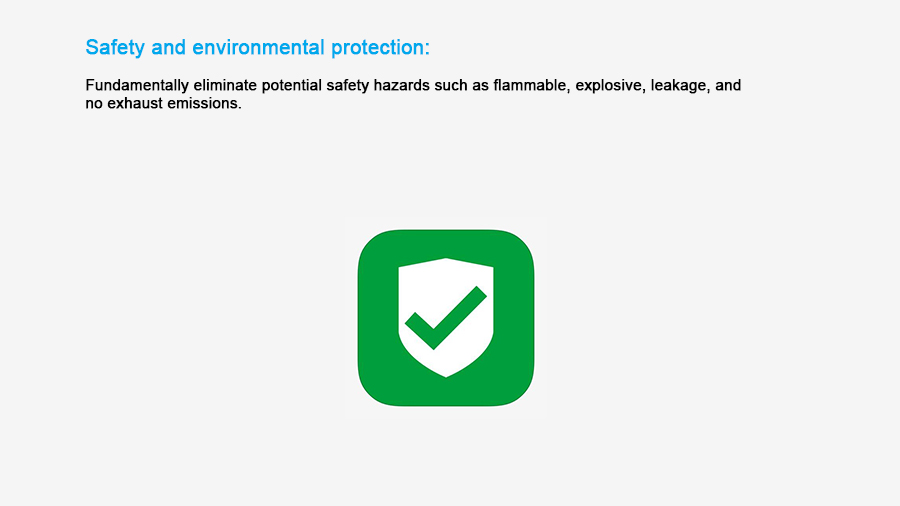Click the word 'explosive,' in the description

pyautogui.click(x=610, y=86)
